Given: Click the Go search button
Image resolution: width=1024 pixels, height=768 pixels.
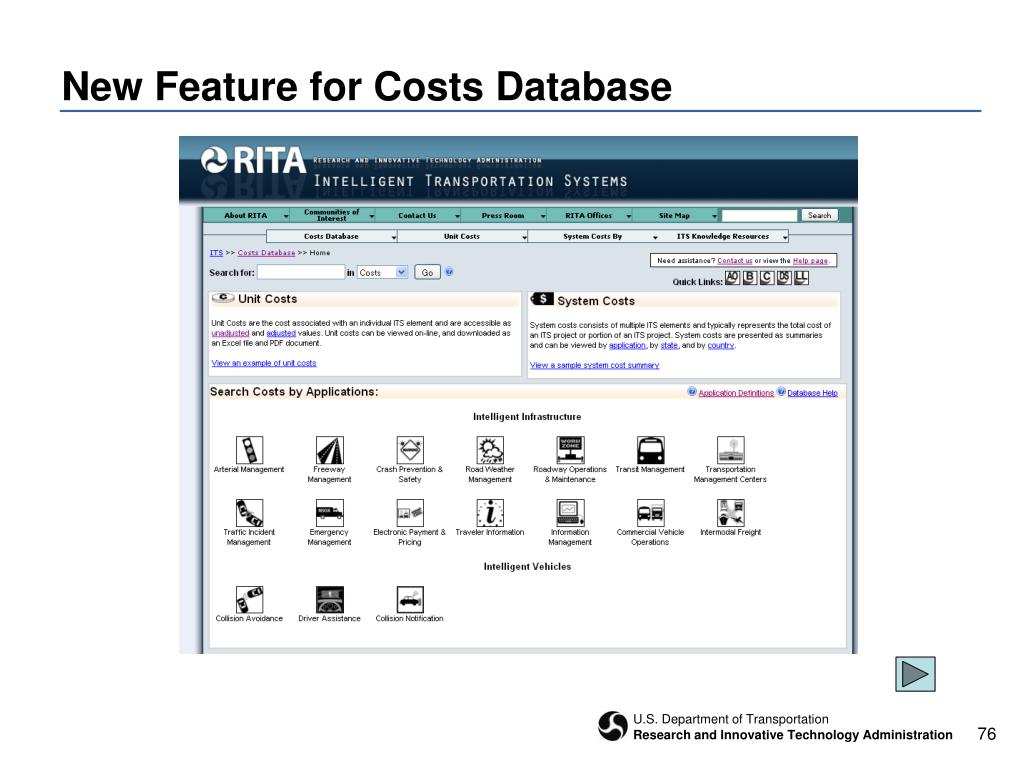Looking at the screenshot, I should coord(427,272).
